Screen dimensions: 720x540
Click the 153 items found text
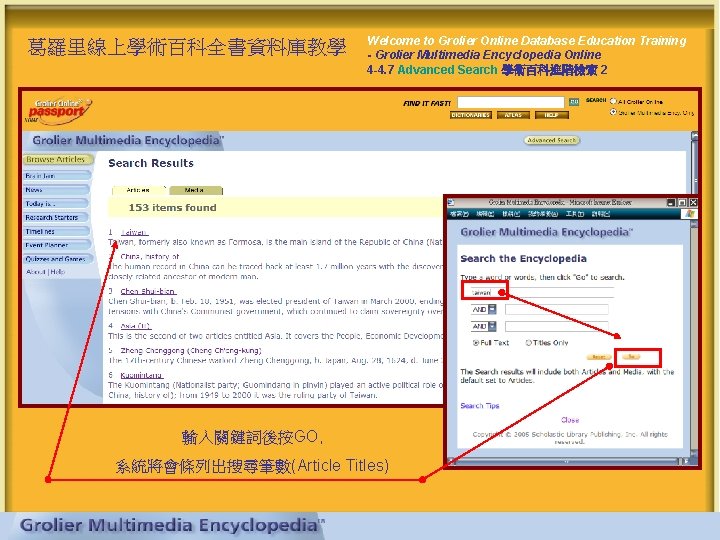172,208
